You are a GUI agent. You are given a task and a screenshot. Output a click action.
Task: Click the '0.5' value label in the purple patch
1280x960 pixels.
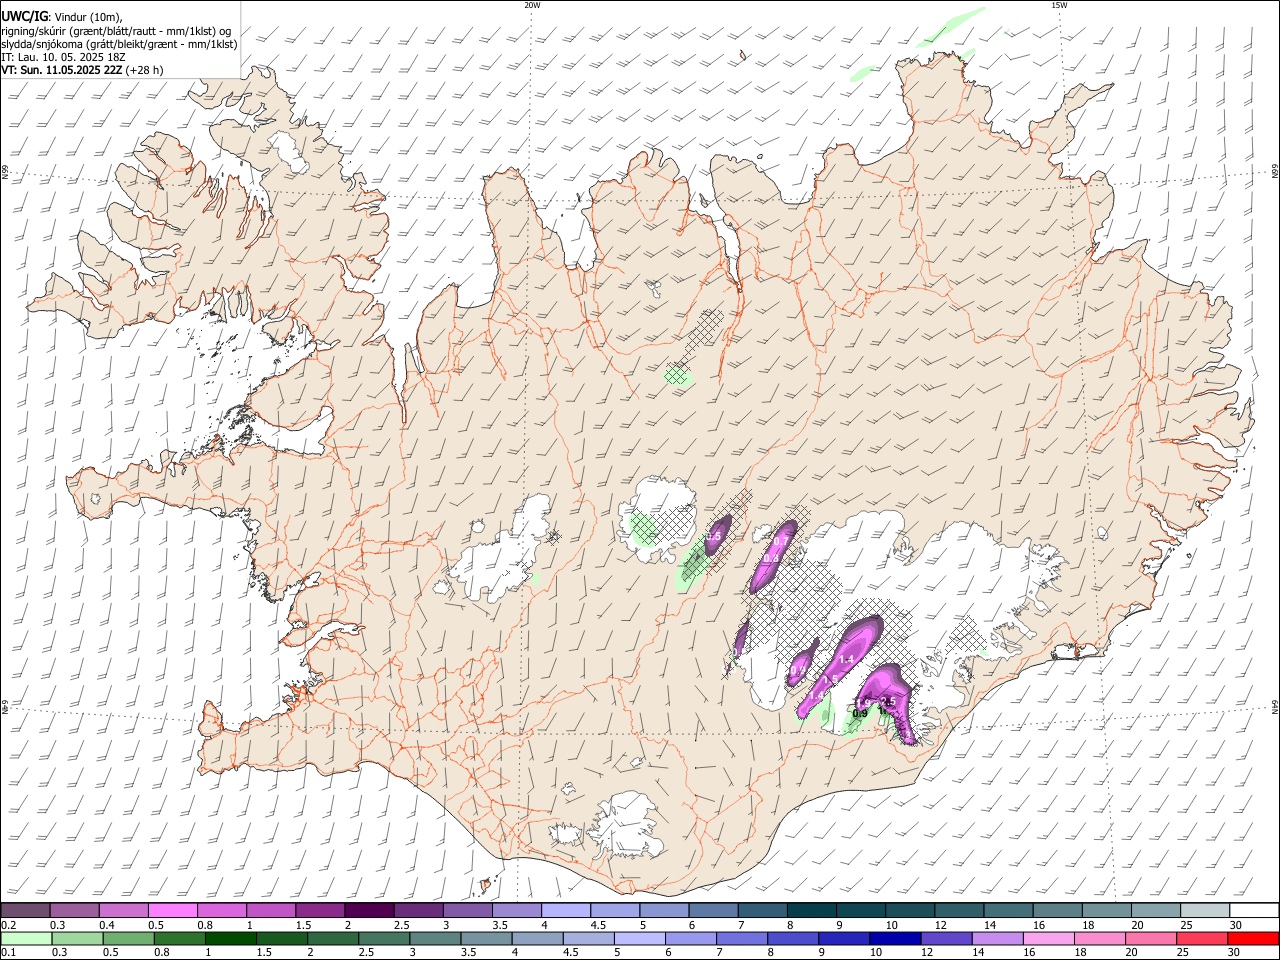pyautogui.click(x=713, y=537)
